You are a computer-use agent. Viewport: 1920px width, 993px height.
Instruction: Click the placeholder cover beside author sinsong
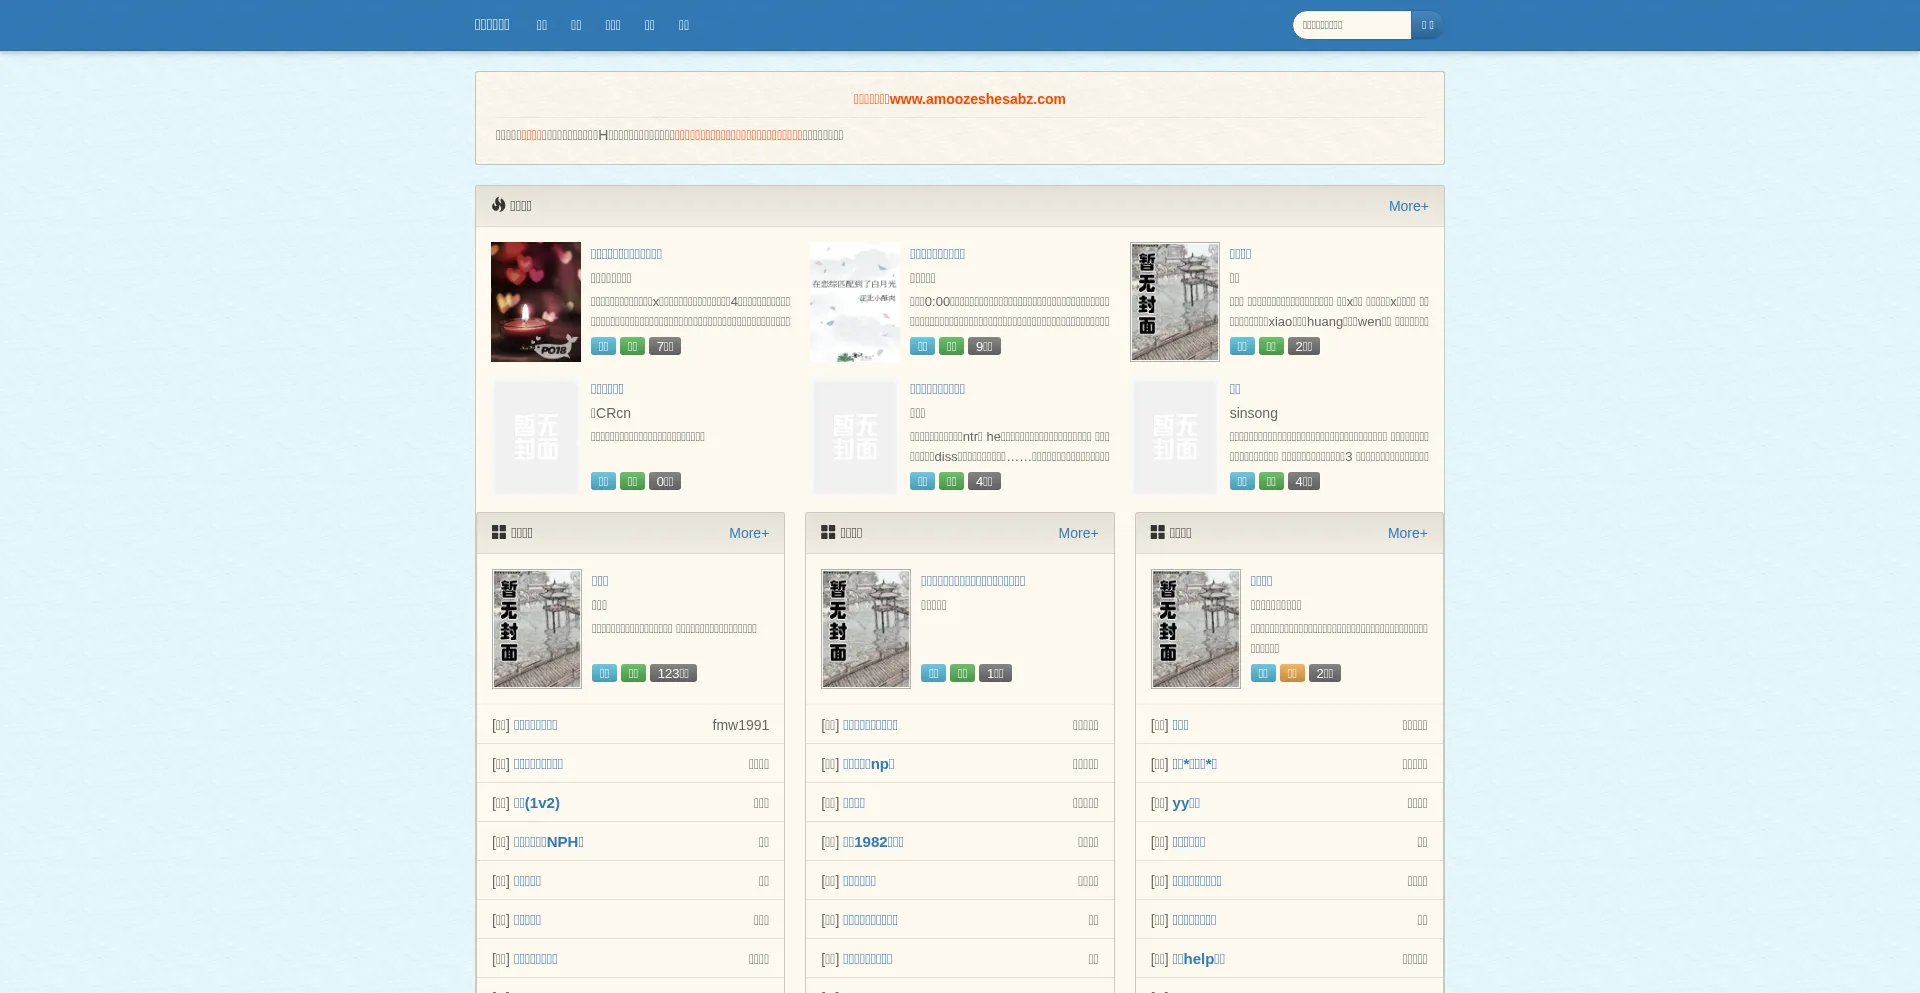coord(1174,437)
